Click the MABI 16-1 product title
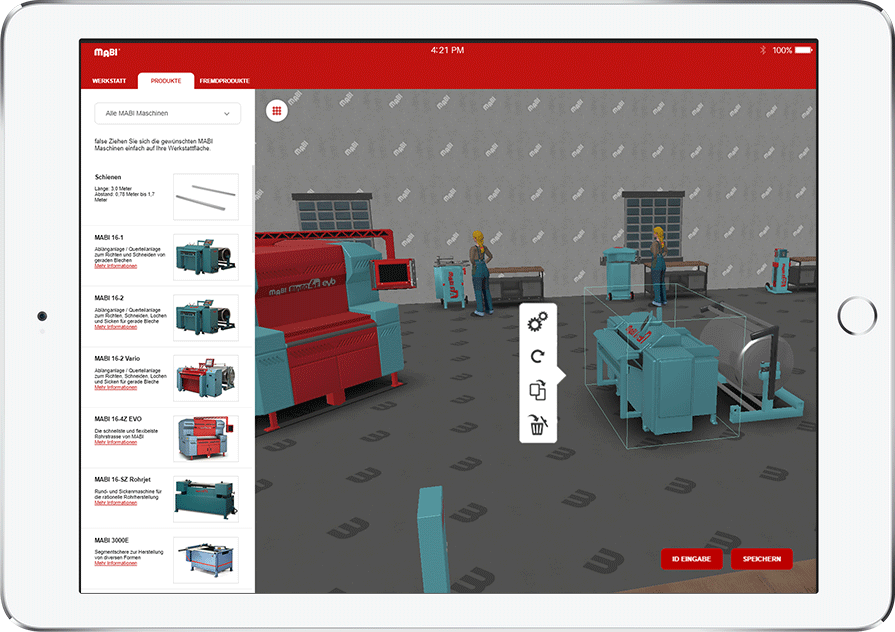The image size is (895, 632). (x=108, y=237)
